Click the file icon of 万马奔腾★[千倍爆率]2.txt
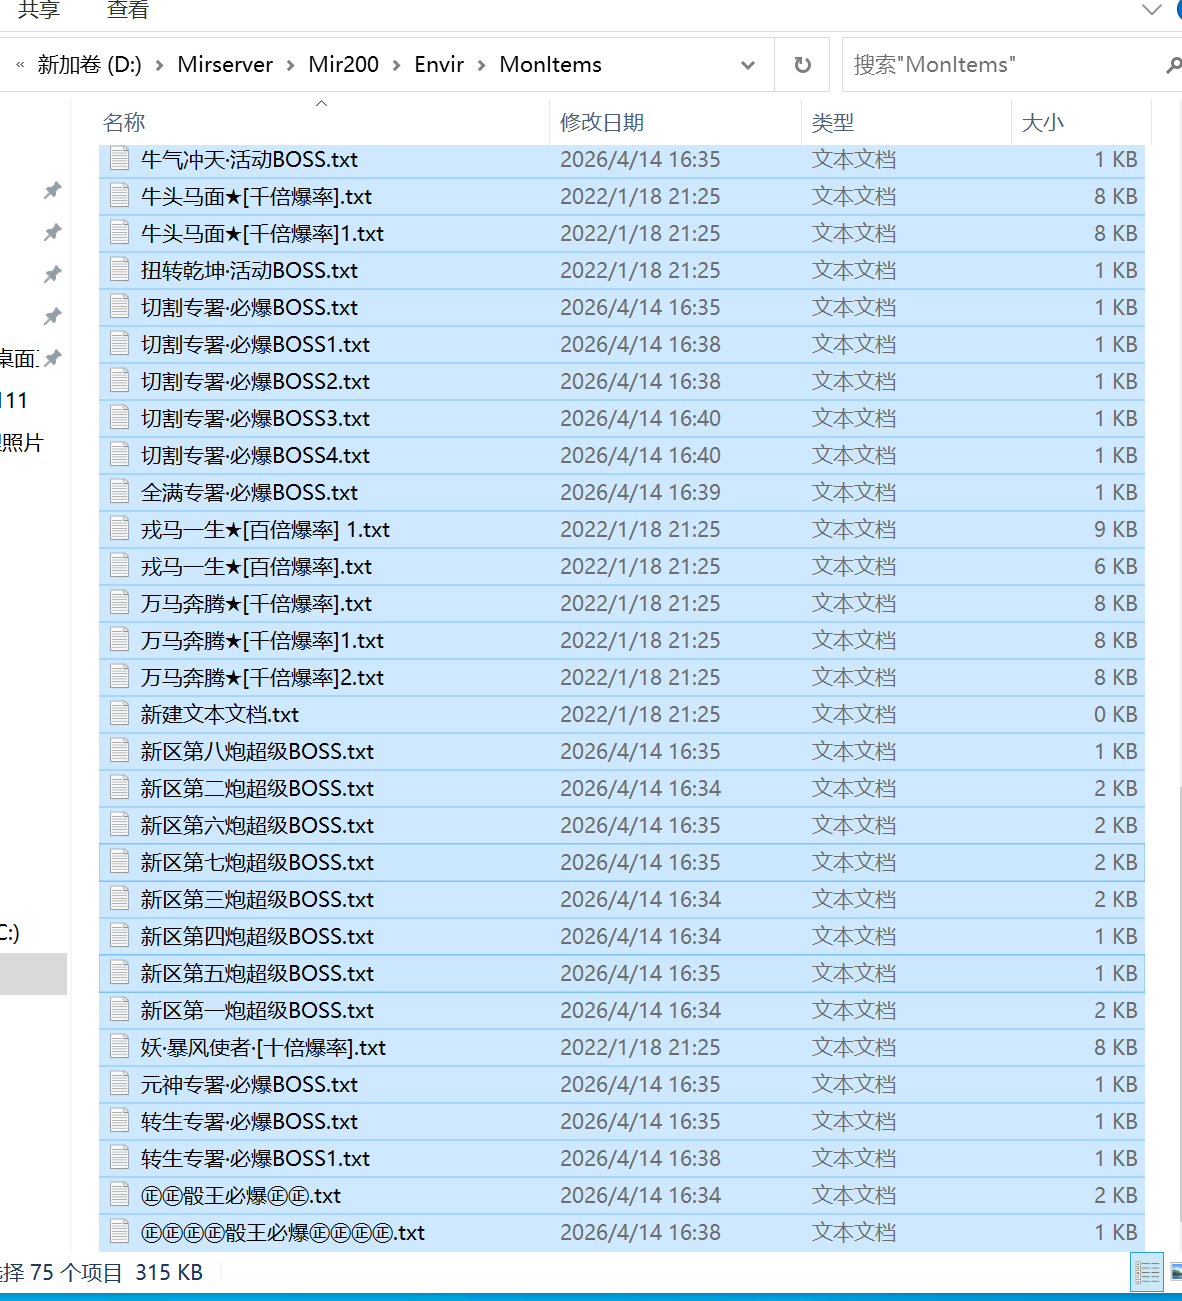This screenshot has height=1301, width=1182. pyautogui.click(x=119, y=677)
